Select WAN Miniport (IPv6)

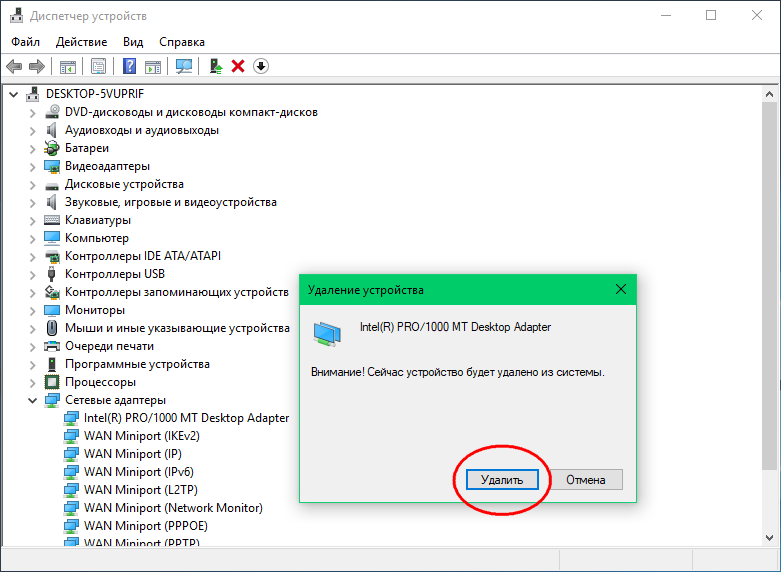(138, 472)
